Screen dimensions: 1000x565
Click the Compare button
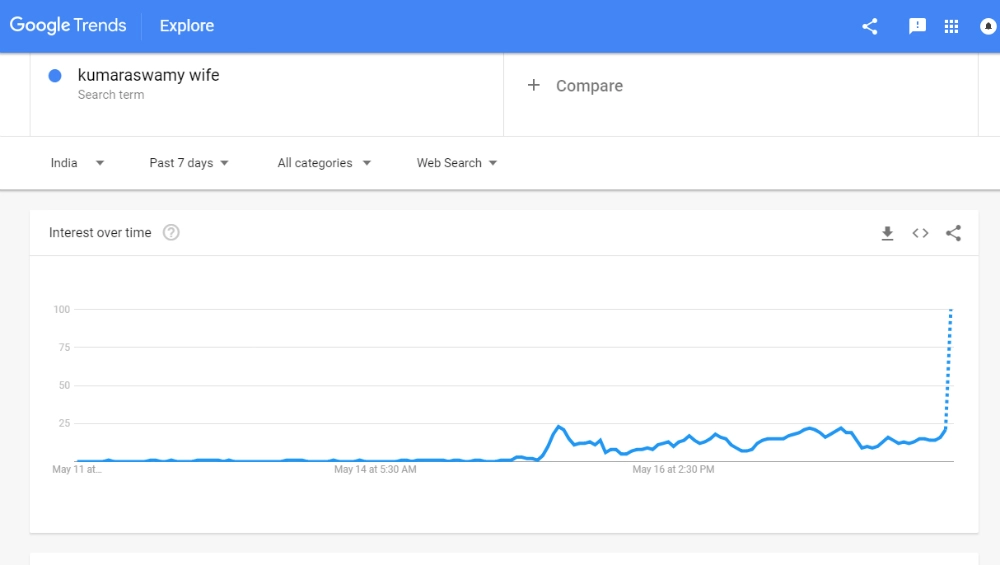(589, 86)
